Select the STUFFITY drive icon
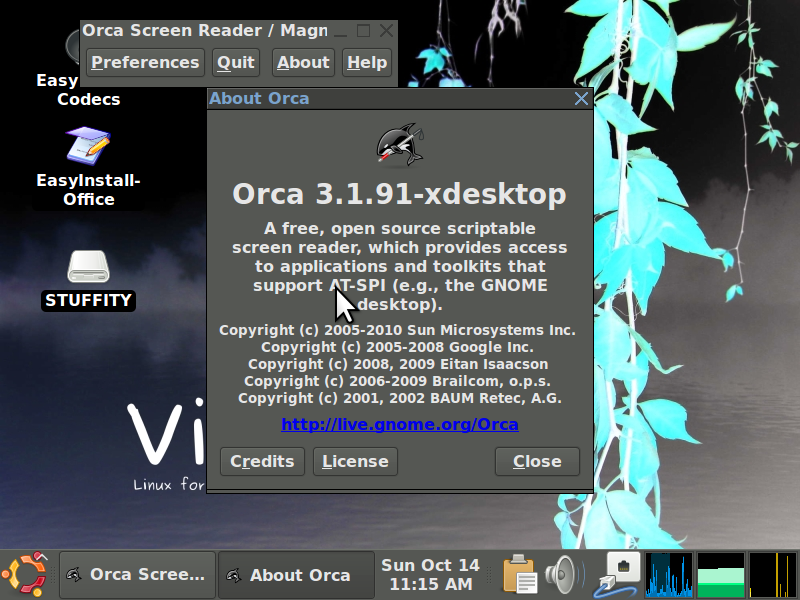Image resolution: width=800 pixels, height=600 pixels. [88, 280]
